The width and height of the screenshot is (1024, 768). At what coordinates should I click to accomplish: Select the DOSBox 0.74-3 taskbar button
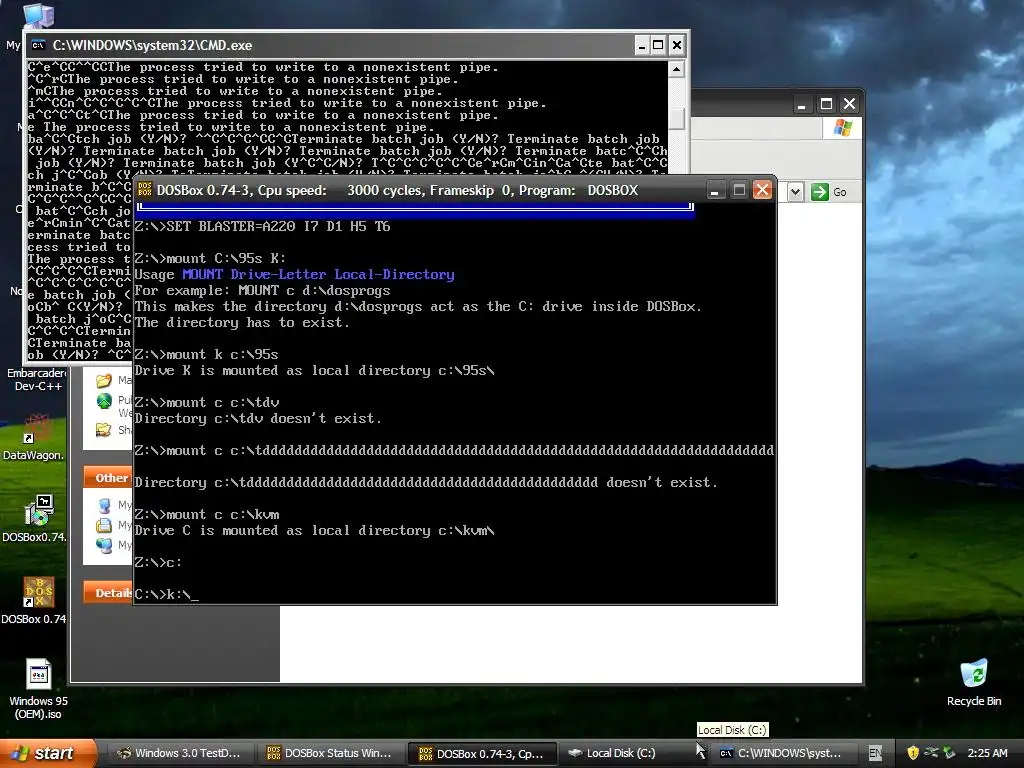point(482,753)
